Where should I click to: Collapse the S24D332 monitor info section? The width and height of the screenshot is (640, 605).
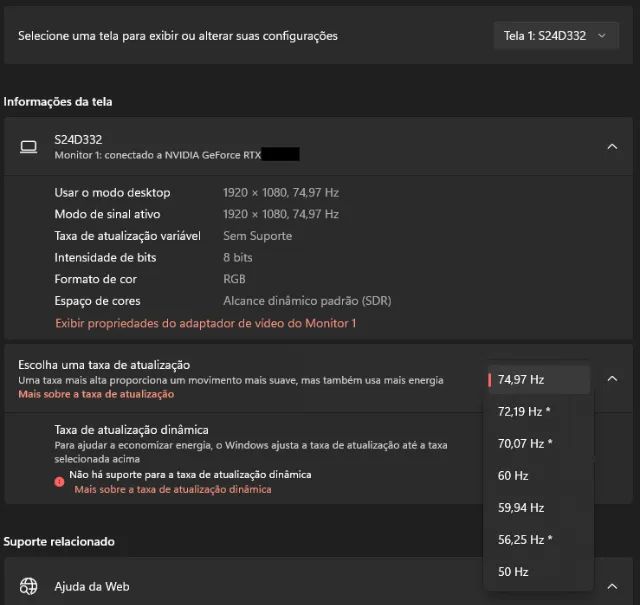coord(612,147)
